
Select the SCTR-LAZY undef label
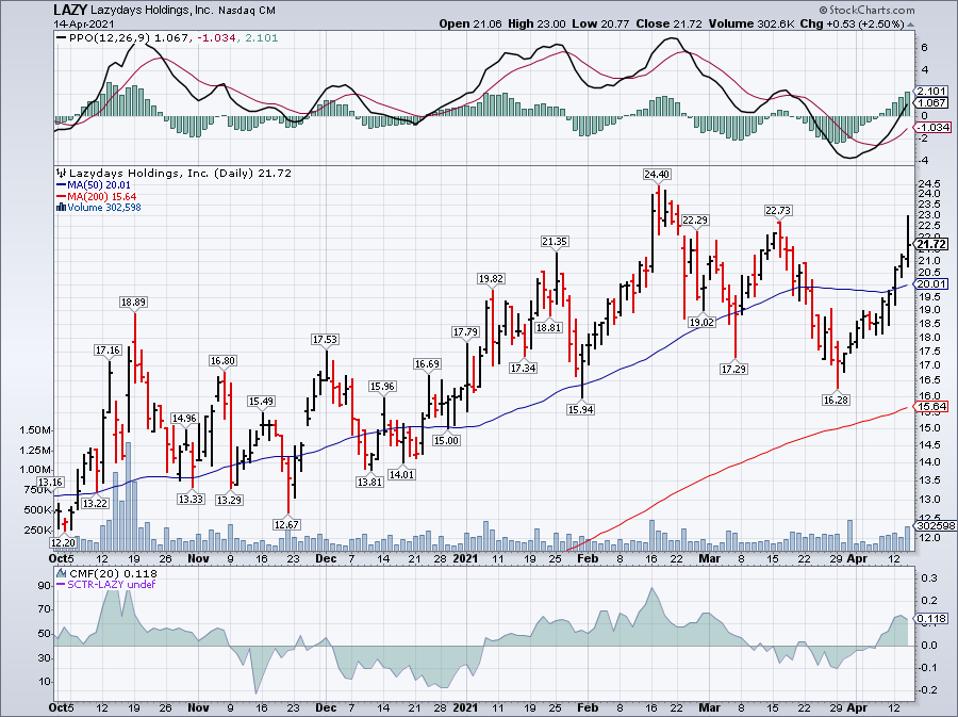pos(111,584)
